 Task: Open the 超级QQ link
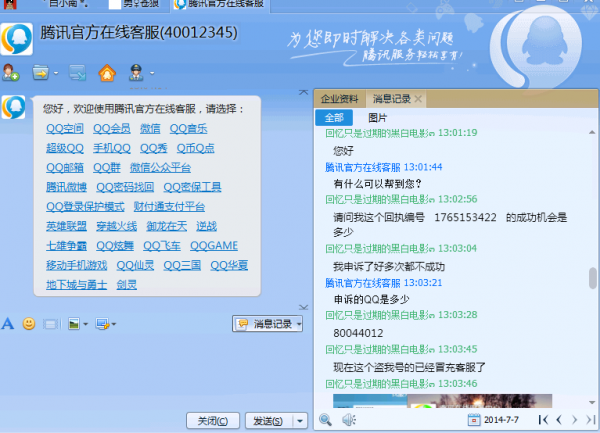pyautogui.click(x=65, y=148)
